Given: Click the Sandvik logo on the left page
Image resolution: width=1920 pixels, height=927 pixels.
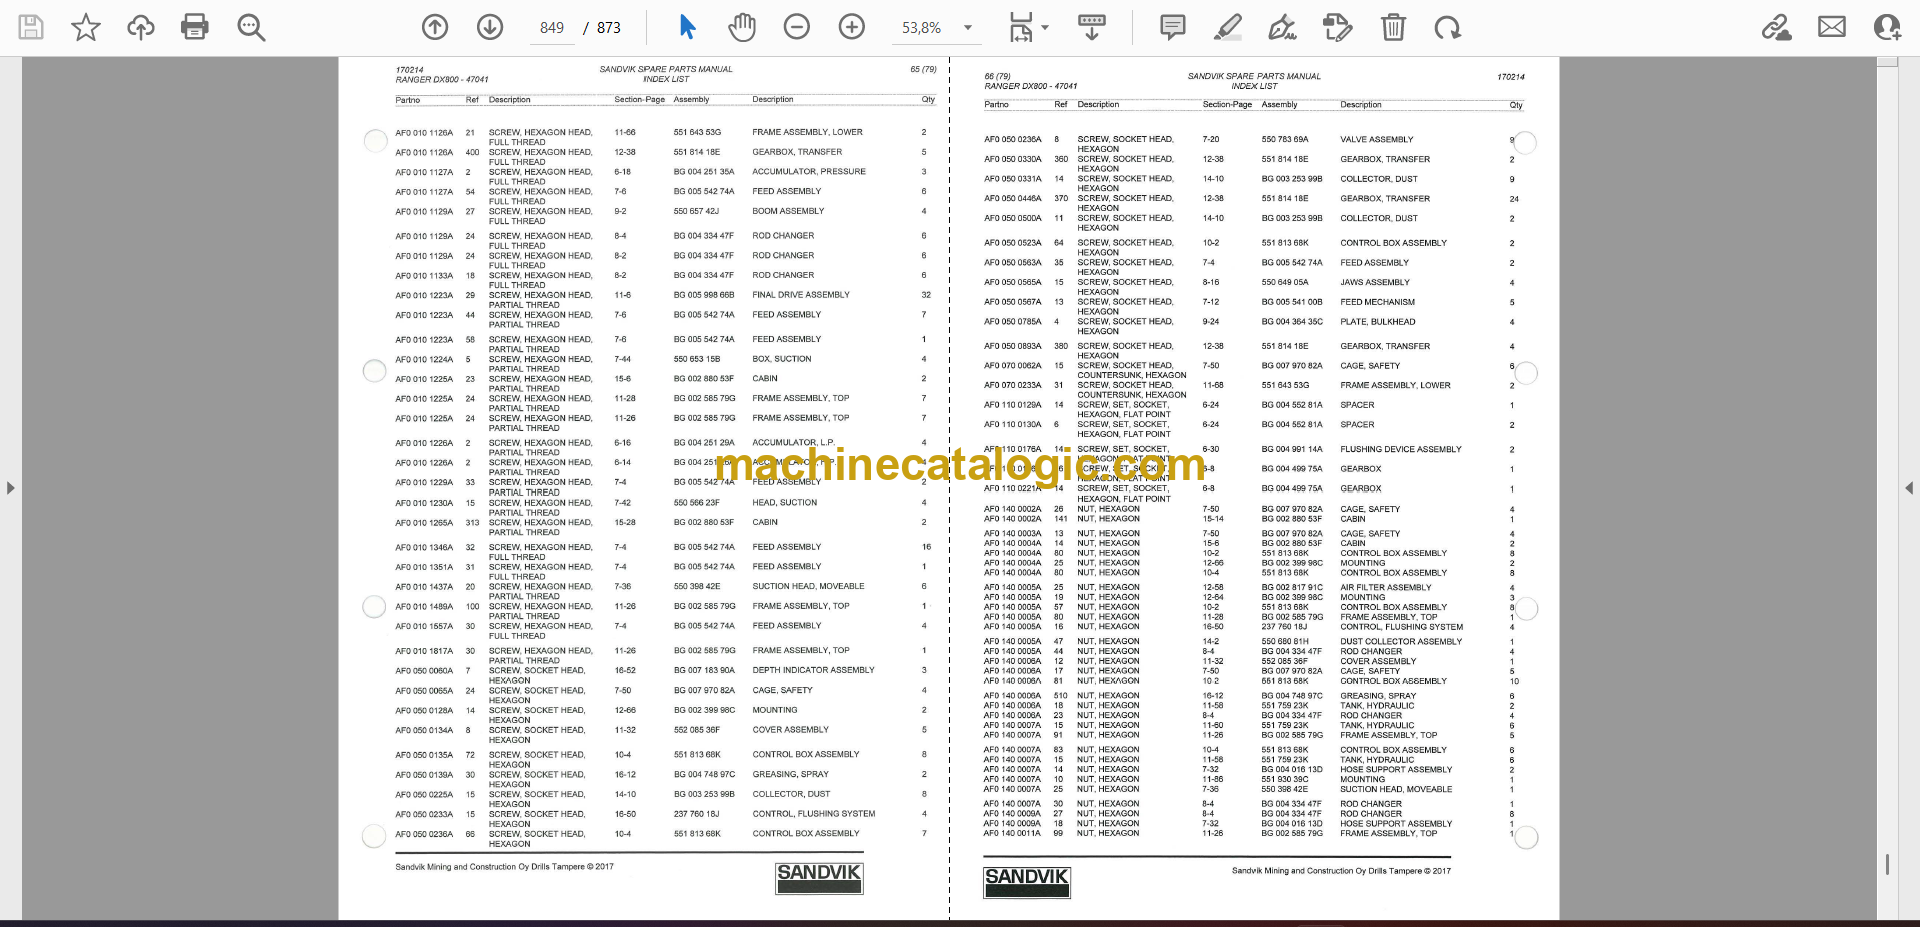Looking at the screenshot, I should point(819,878).
